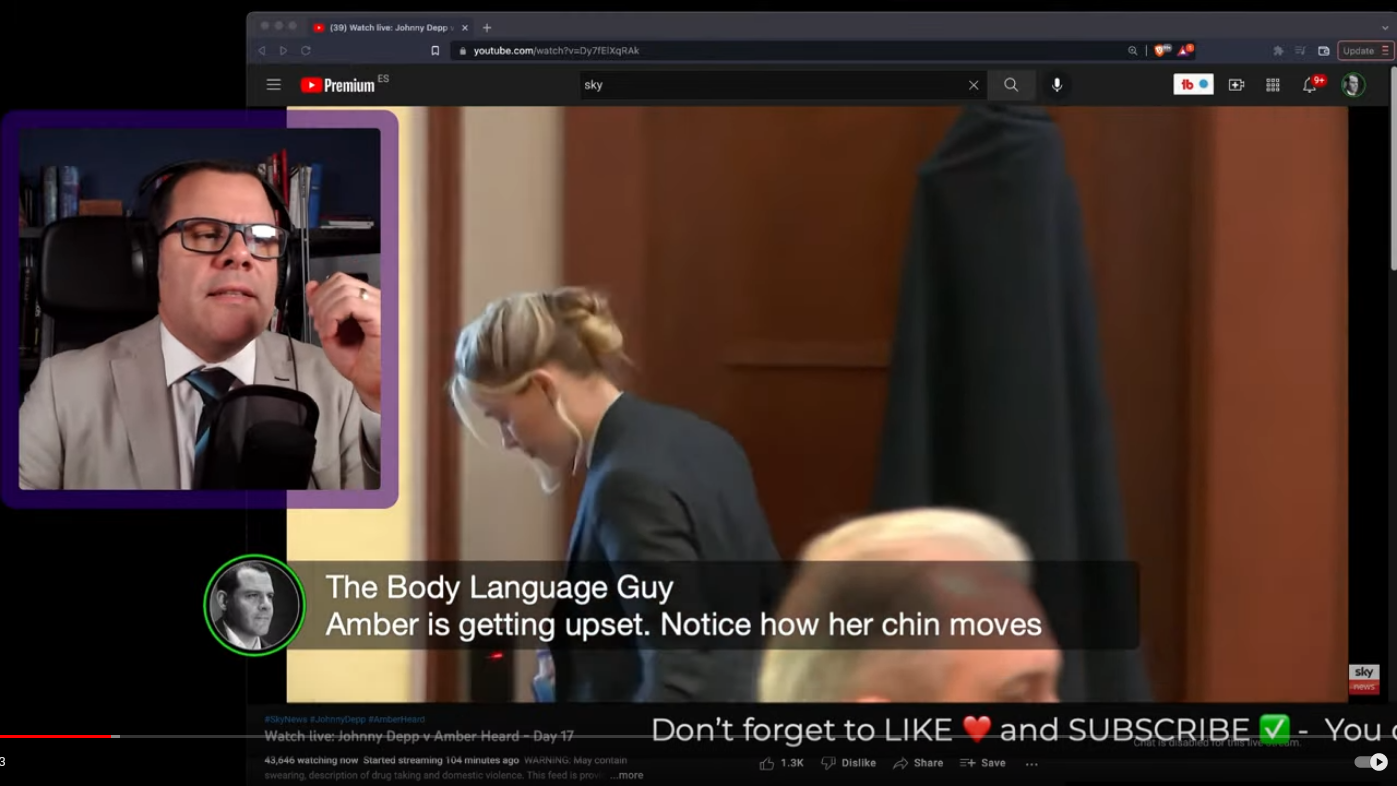
Task: Click the YouTube search magnifier button
Action: coord(1011,85)
